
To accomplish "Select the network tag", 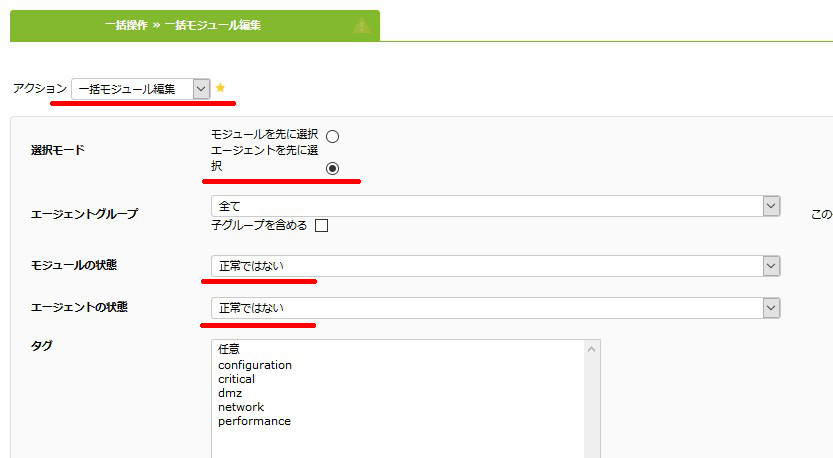I will (241, 407).
